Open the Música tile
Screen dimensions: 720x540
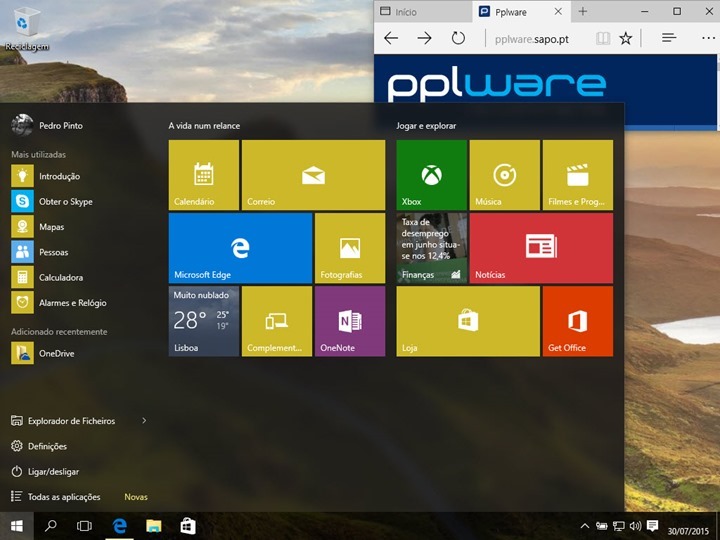pos(505,175)
